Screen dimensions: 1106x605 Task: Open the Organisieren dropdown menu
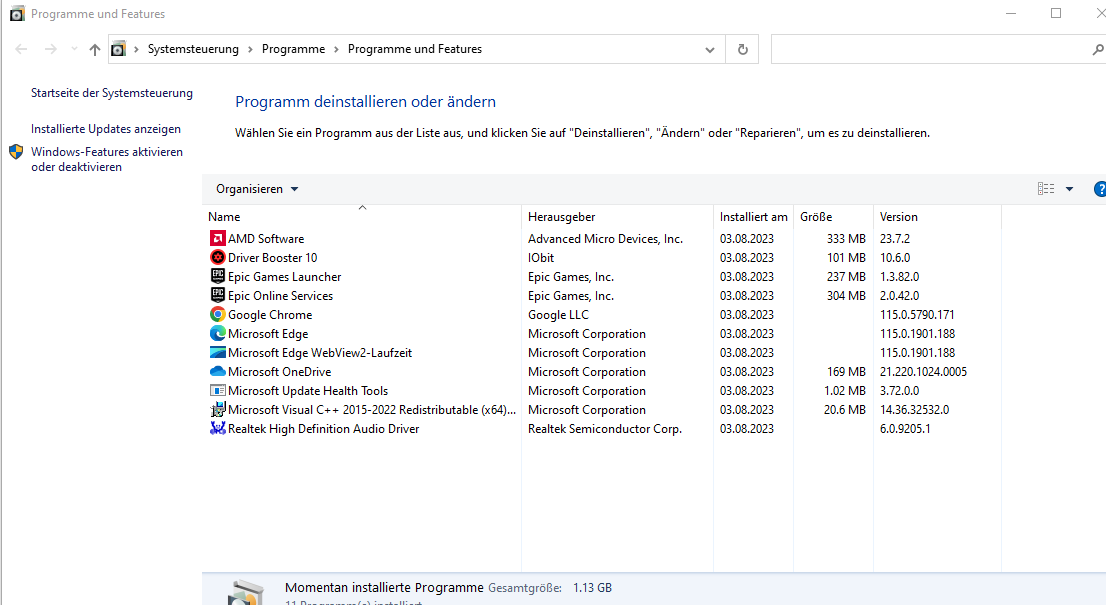257,189
